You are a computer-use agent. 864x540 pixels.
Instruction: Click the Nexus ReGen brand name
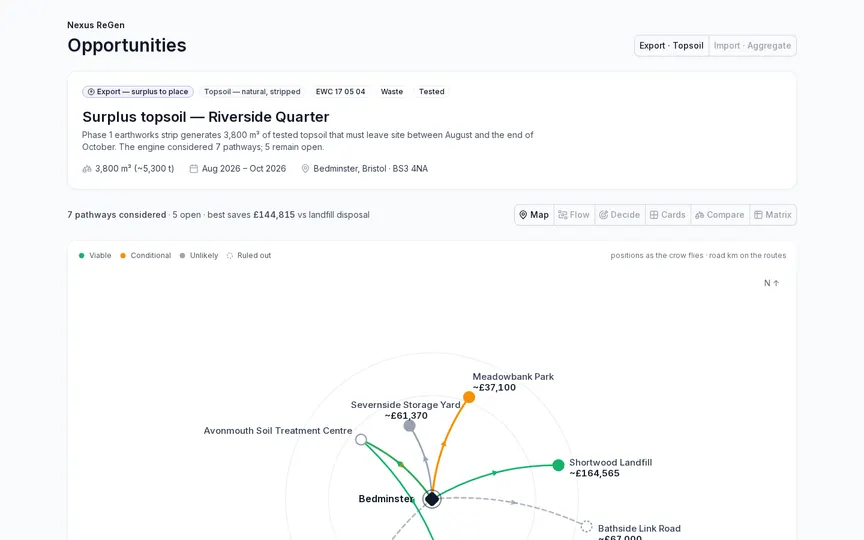click(x=96, y=25)
